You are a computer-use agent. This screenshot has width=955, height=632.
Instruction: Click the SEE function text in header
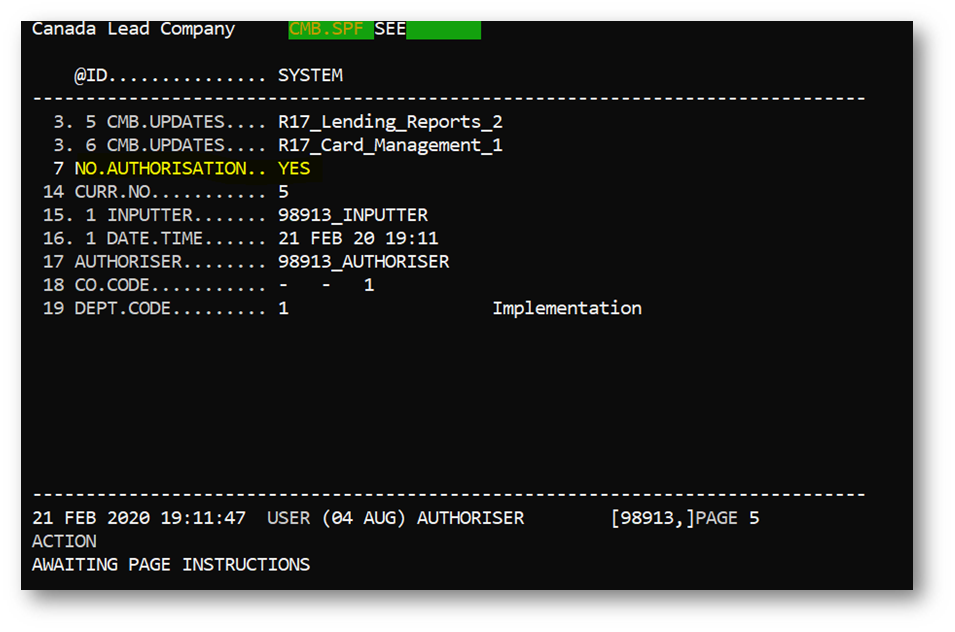pos(390,29)
